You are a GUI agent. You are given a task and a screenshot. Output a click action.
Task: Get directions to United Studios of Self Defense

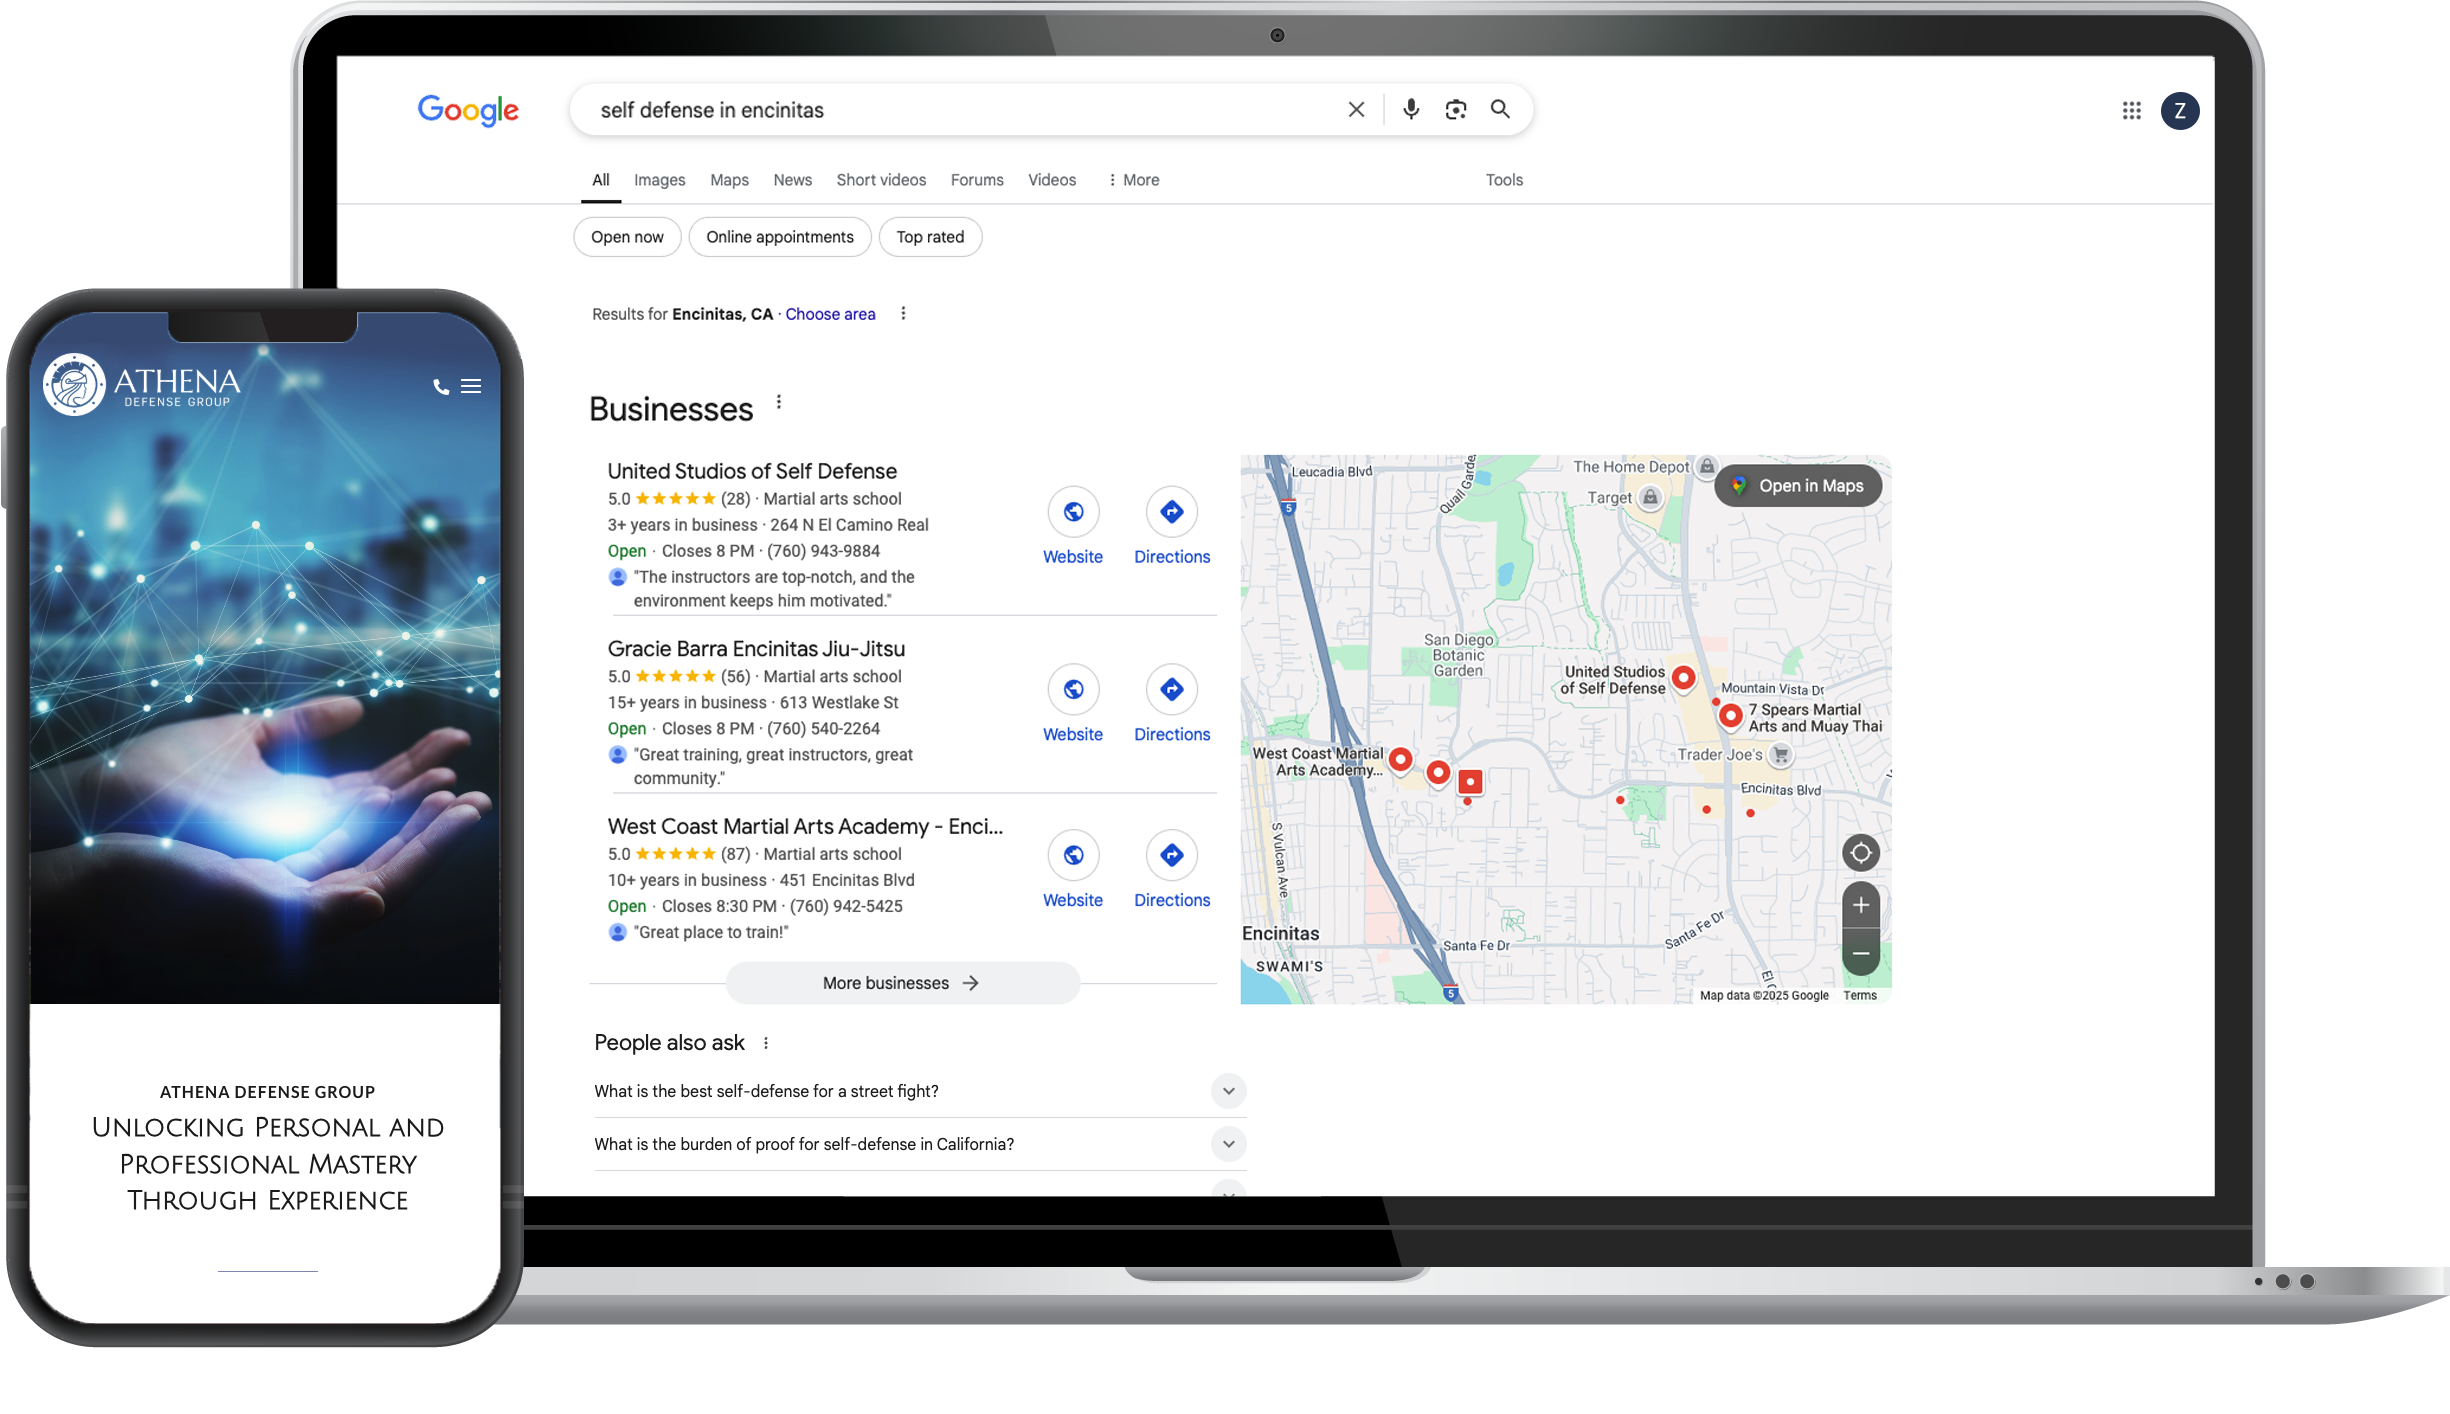point(1171,511)
